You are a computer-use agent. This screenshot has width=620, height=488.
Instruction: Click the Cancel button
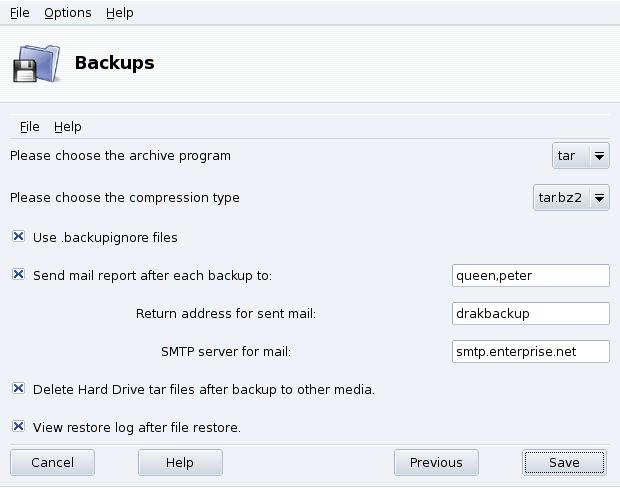[53, 462]
